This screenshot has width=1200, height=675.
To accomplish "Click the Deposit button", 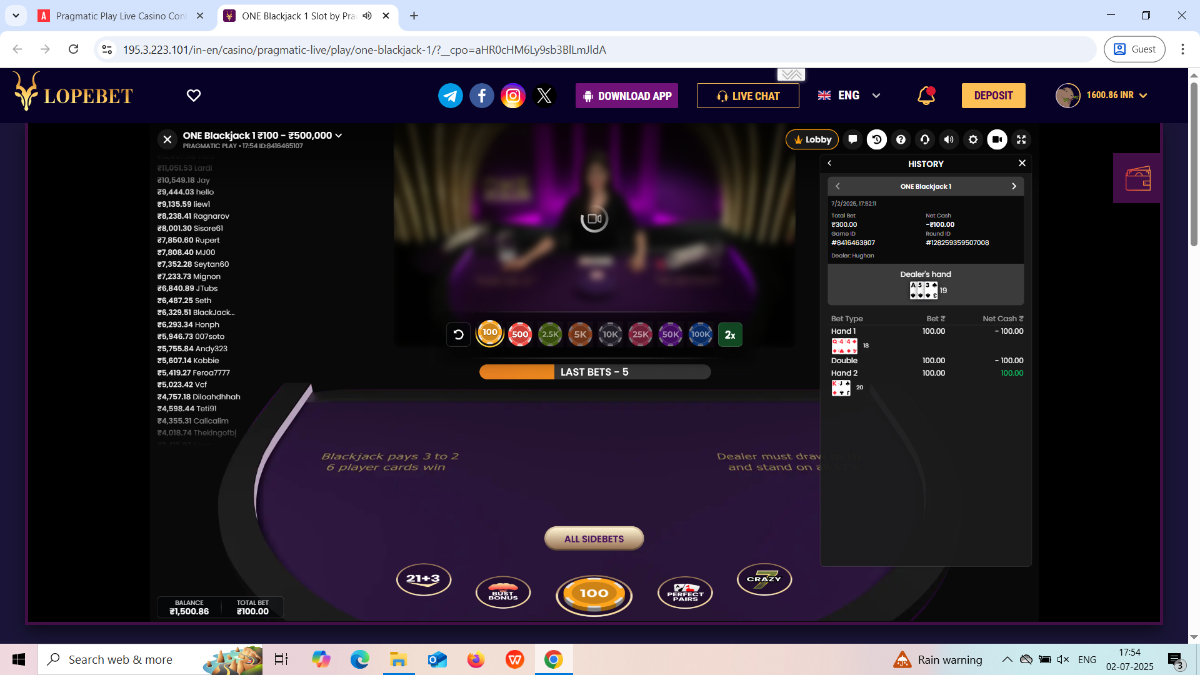I will 994,95.
